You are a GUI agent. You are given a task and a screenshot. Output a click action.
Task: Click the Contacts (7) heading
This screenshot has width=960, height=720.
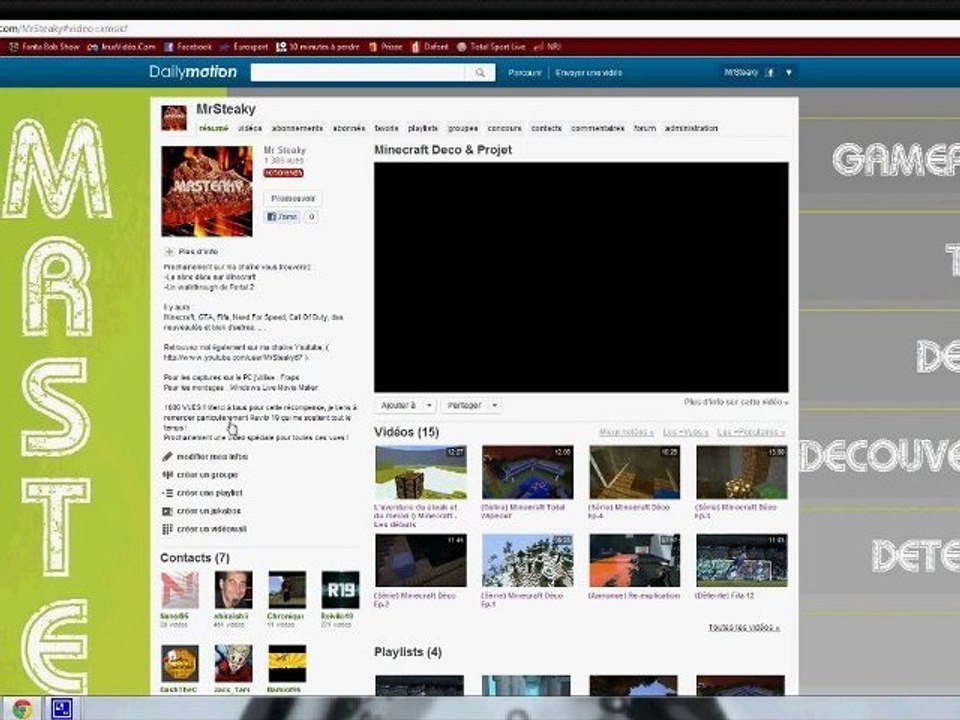(195, 558)
